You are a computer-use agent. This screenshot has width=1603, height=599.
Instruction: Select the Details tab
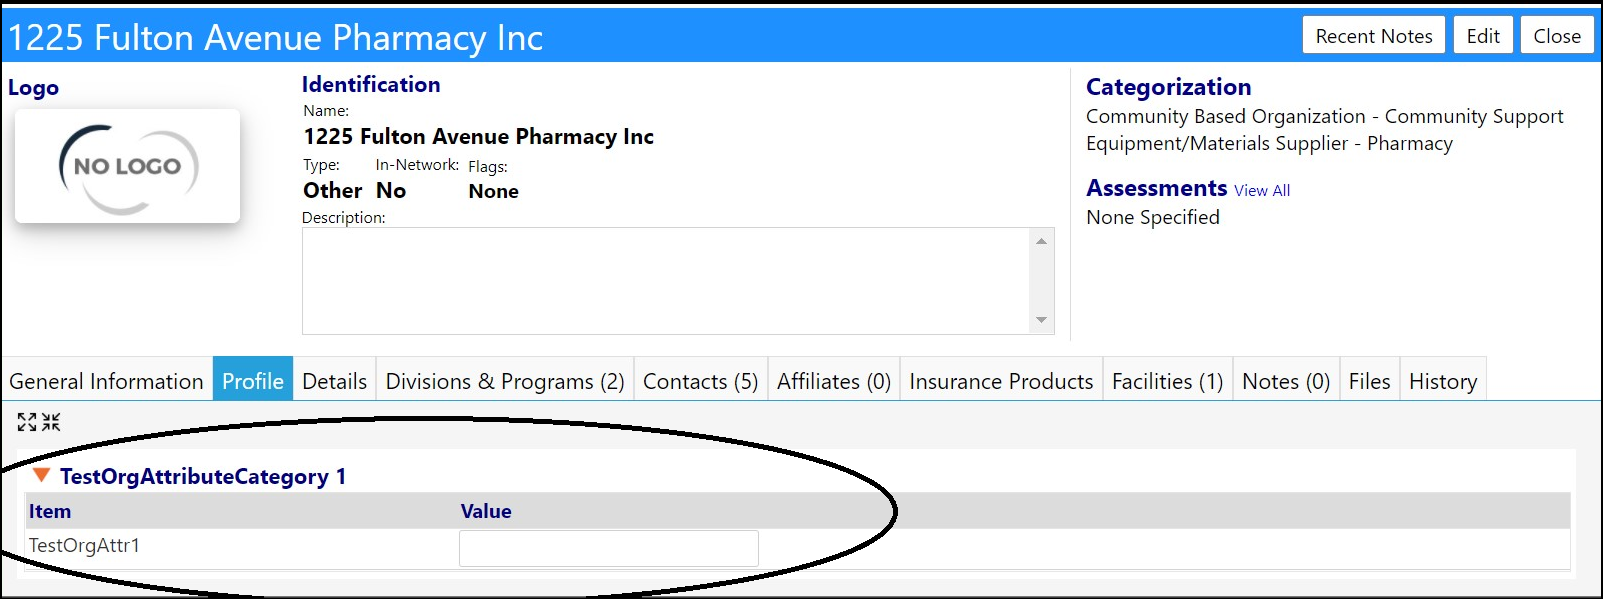coord(334,381)
